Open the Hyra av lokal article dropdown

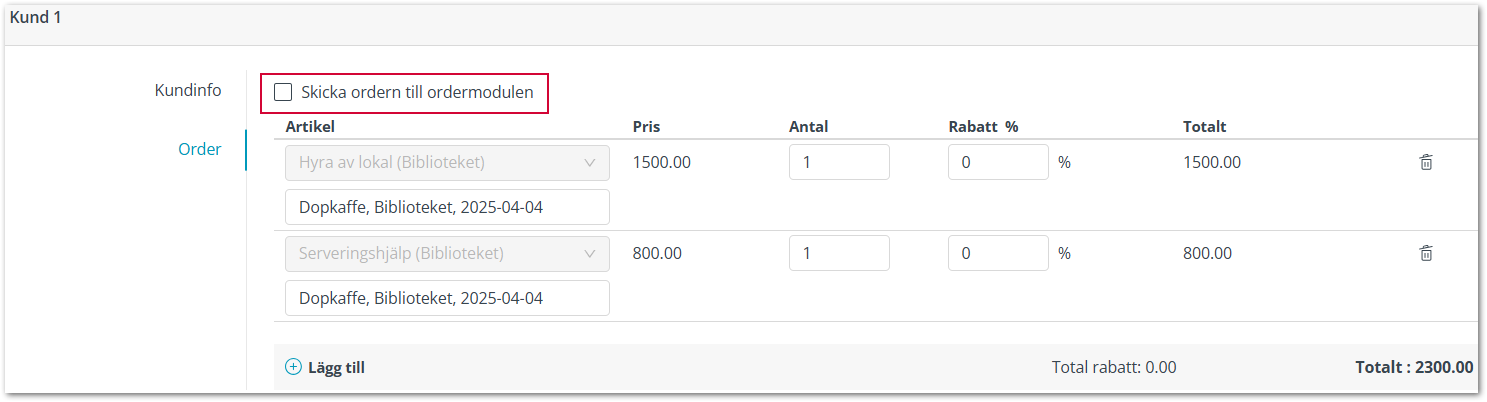(x=447, y=162)
